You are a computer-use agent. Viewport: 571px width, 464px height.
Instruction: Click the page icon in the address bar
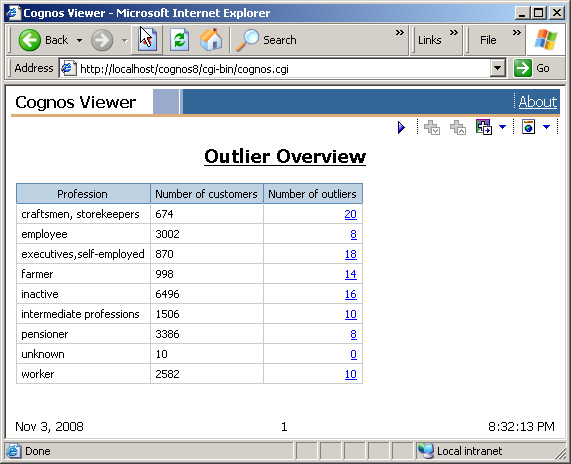click(x=68, y=68)
